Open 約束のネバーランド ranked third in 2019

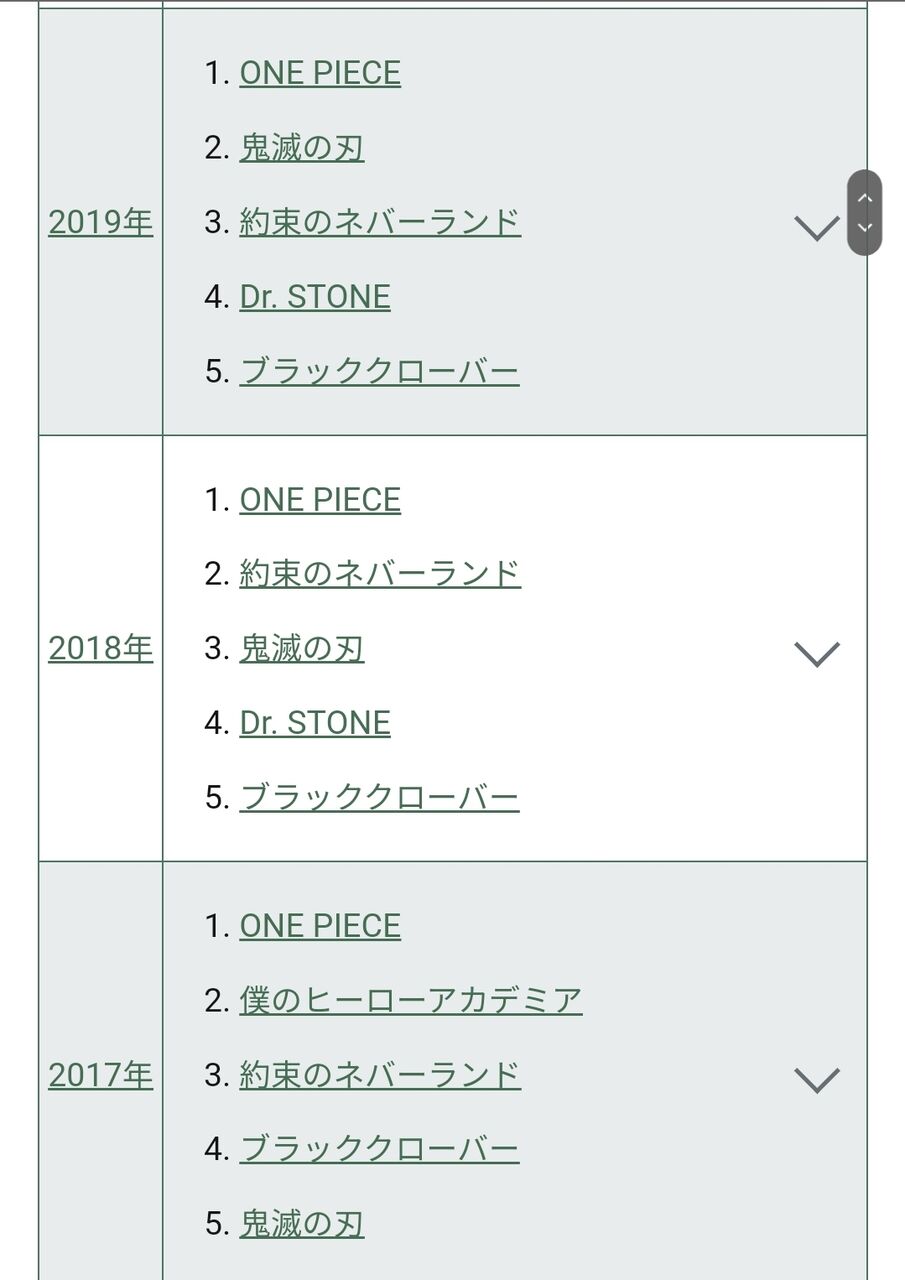[380, 222]
